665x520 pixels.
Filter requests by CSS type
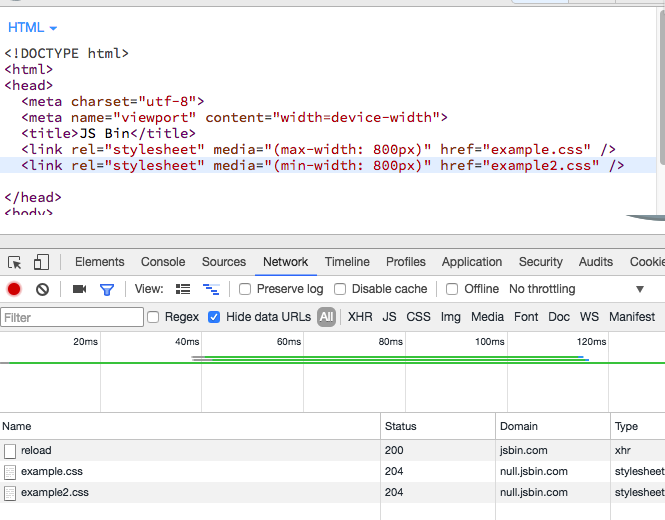(x=418, y=317)
